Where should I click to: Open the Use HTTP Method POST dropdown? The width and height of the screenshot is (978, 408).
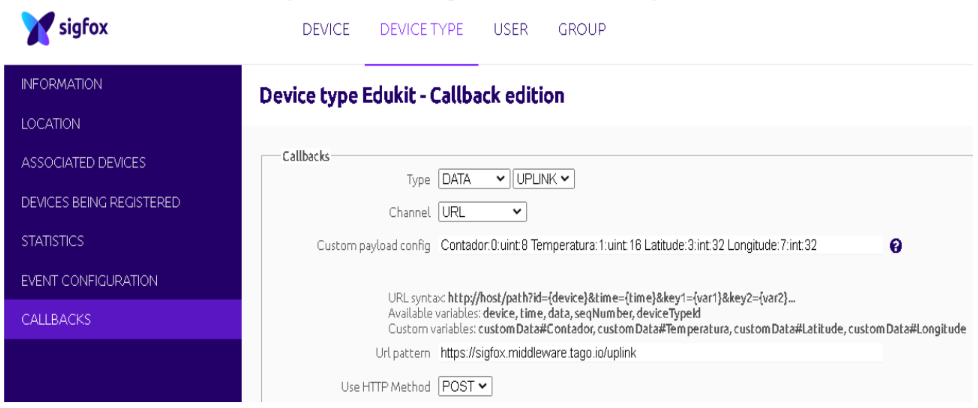(x=465, y=386)
